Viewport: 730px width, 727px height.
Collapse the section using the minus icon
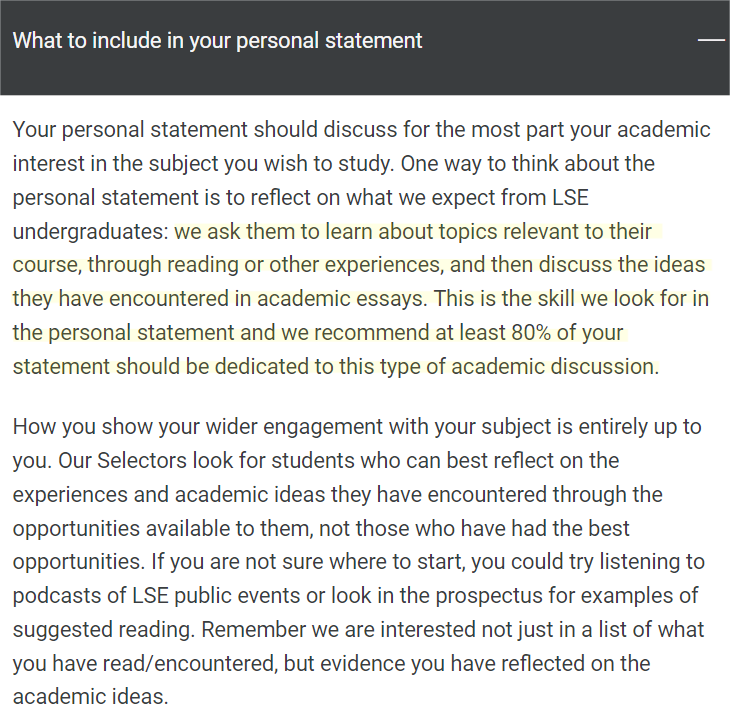point(711,40)
